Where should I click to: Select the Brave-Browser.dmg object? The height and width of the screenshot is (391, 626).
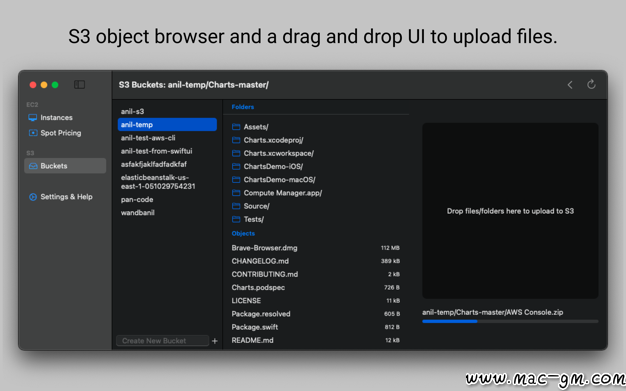click(315, 248)
